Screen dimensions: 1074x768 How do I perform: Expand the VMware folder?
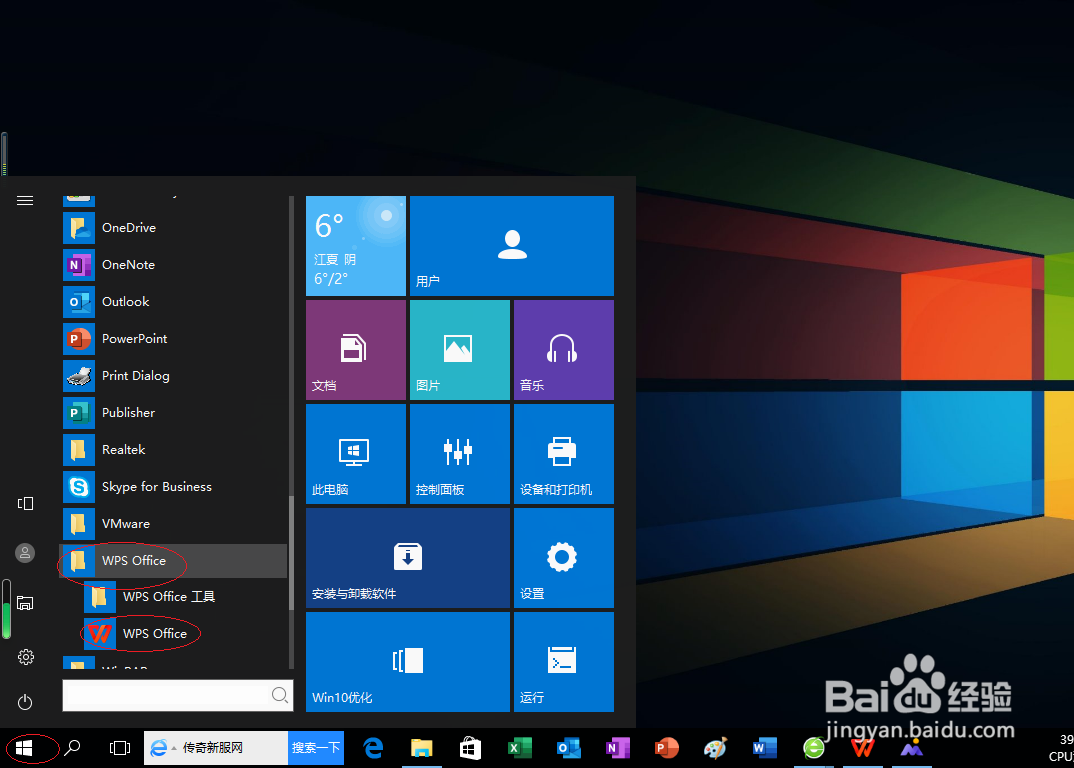click(174, 523)
